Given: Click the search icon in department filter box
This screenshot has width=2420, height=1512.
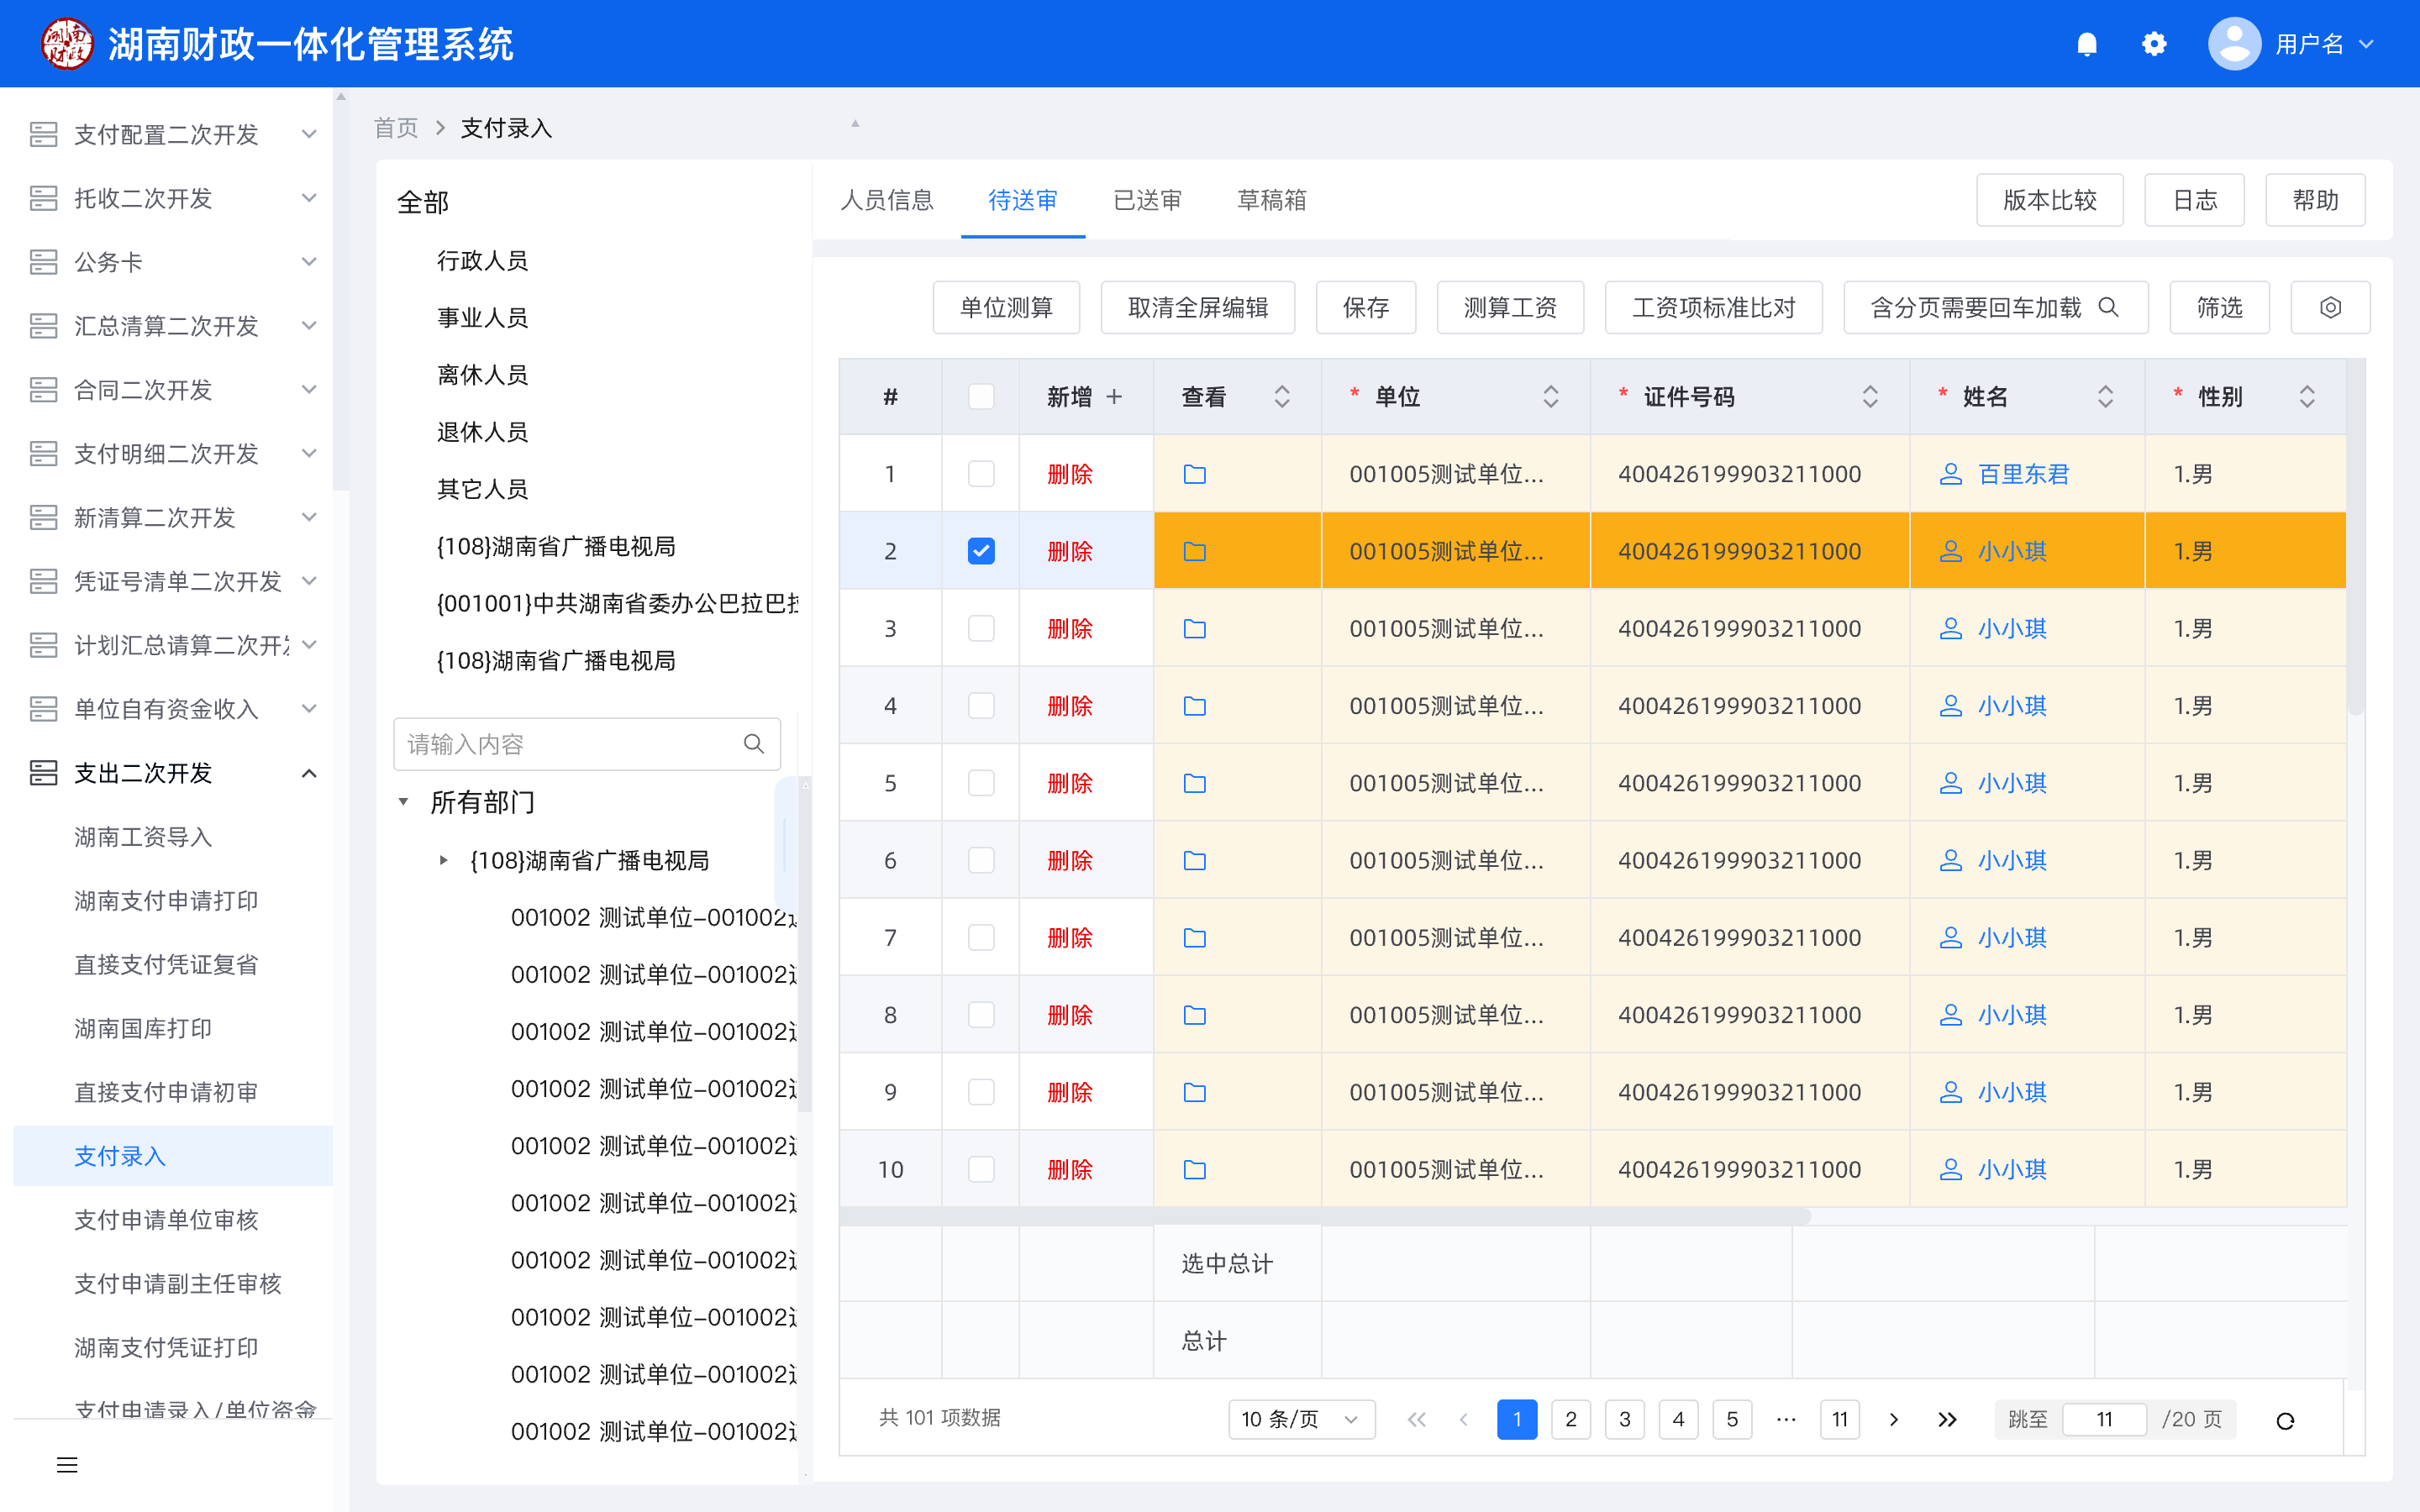Looking at the screenshot, I should (754, 744).
